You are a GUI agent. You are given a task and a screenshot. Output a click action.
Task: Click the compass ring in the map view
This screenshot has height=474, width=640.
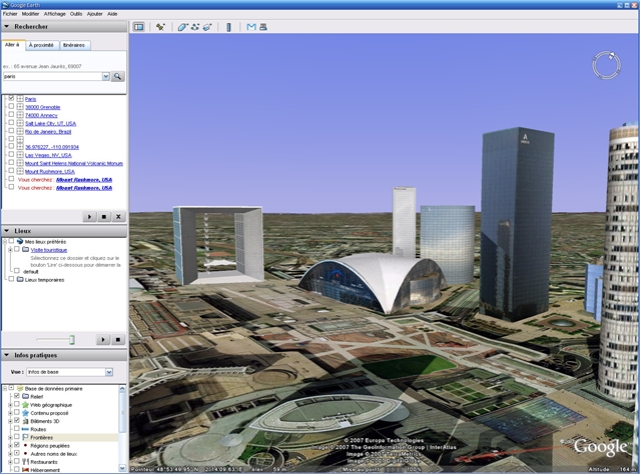(607, 65)
